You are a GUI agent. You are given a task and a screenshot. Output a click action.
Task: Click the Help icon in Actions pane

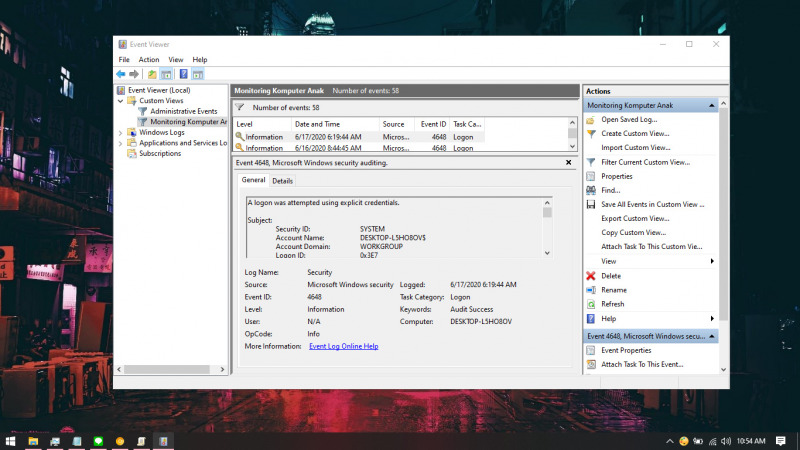591,319
